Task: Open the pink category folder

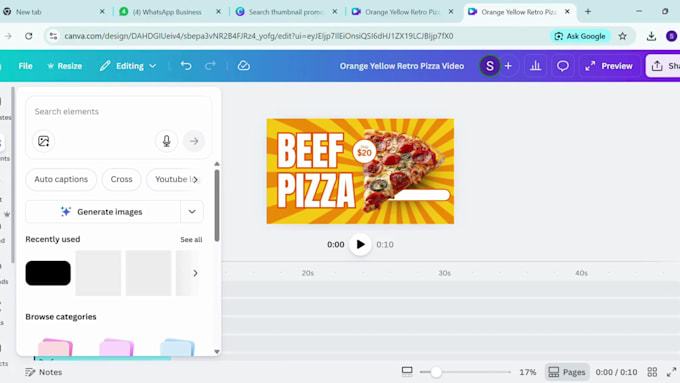Action: click(x=55, y=347)
